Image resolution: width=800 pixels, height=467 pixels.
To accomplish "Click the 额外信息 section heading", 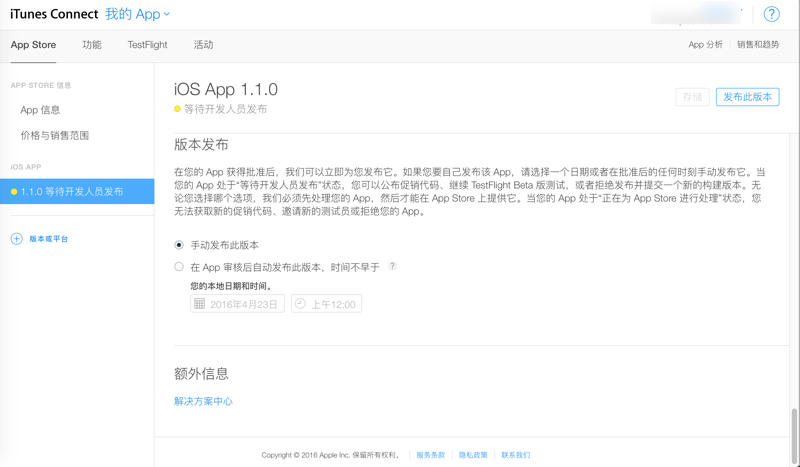I will (x=201, y=374).
